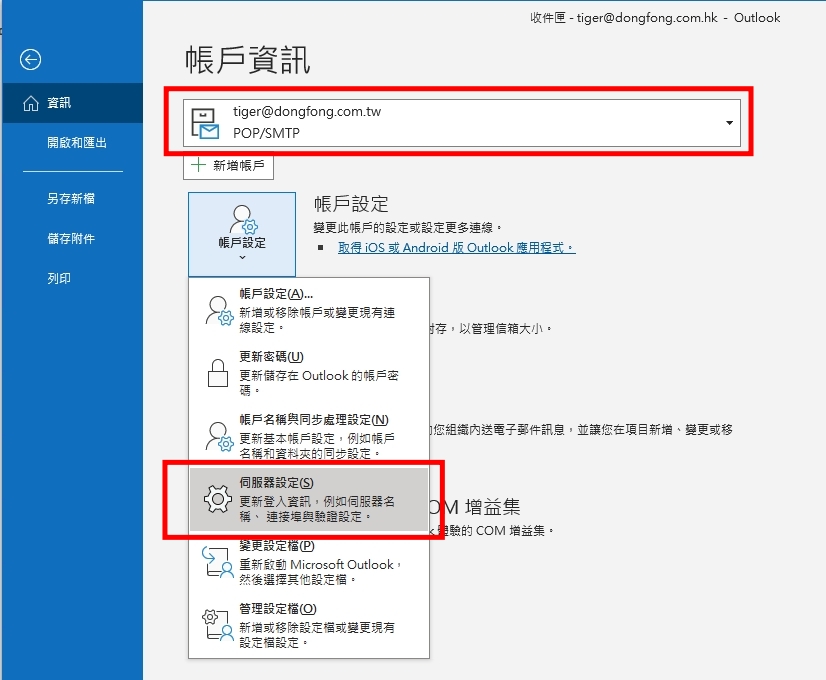The height and width of the screenshot is (680, 826).
Task: Open 列印 from the left sidebar
Action: (x=59, y=279)
